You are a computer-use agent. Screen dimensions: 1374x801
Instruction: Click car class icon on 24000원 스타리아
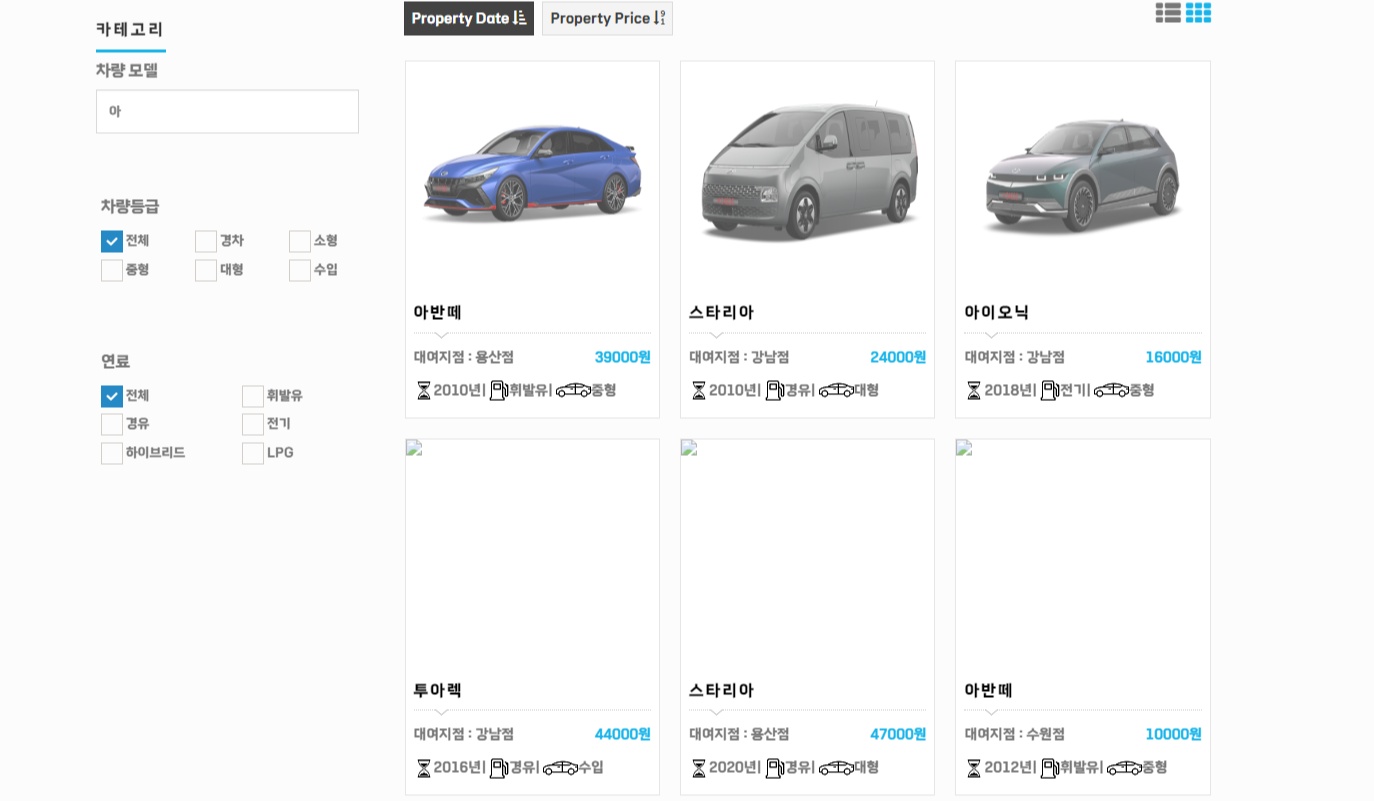(x=836, y=390)
